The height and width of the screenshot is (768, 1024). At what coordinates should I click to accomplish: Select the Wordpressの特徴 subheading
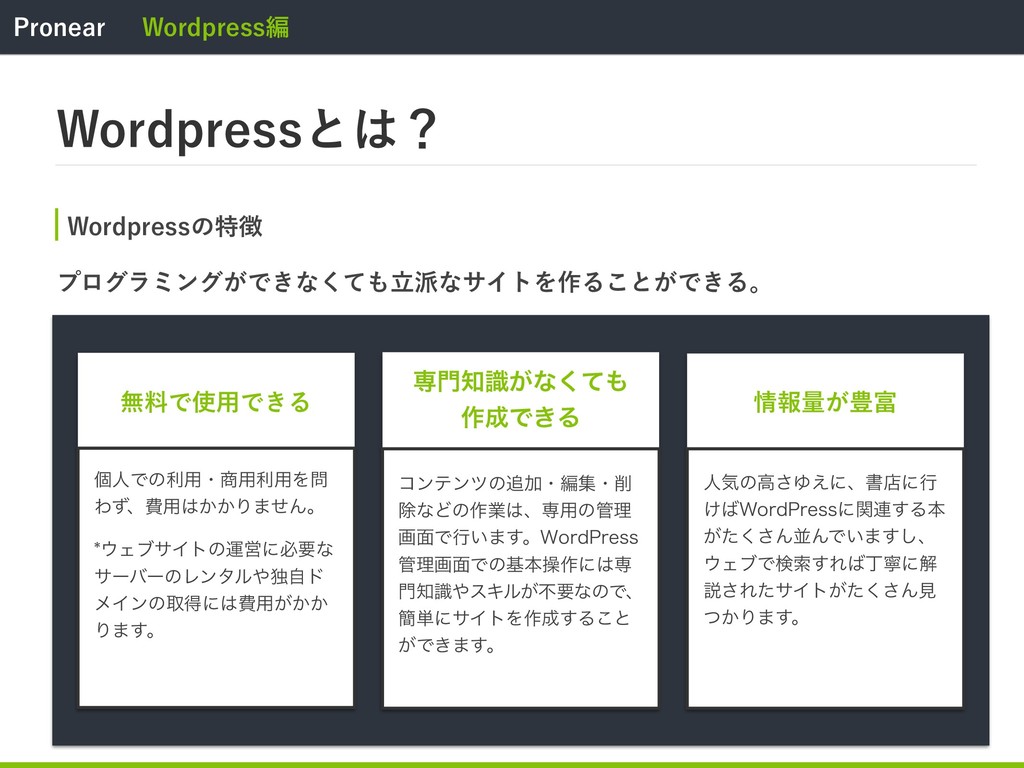[165, 226]
